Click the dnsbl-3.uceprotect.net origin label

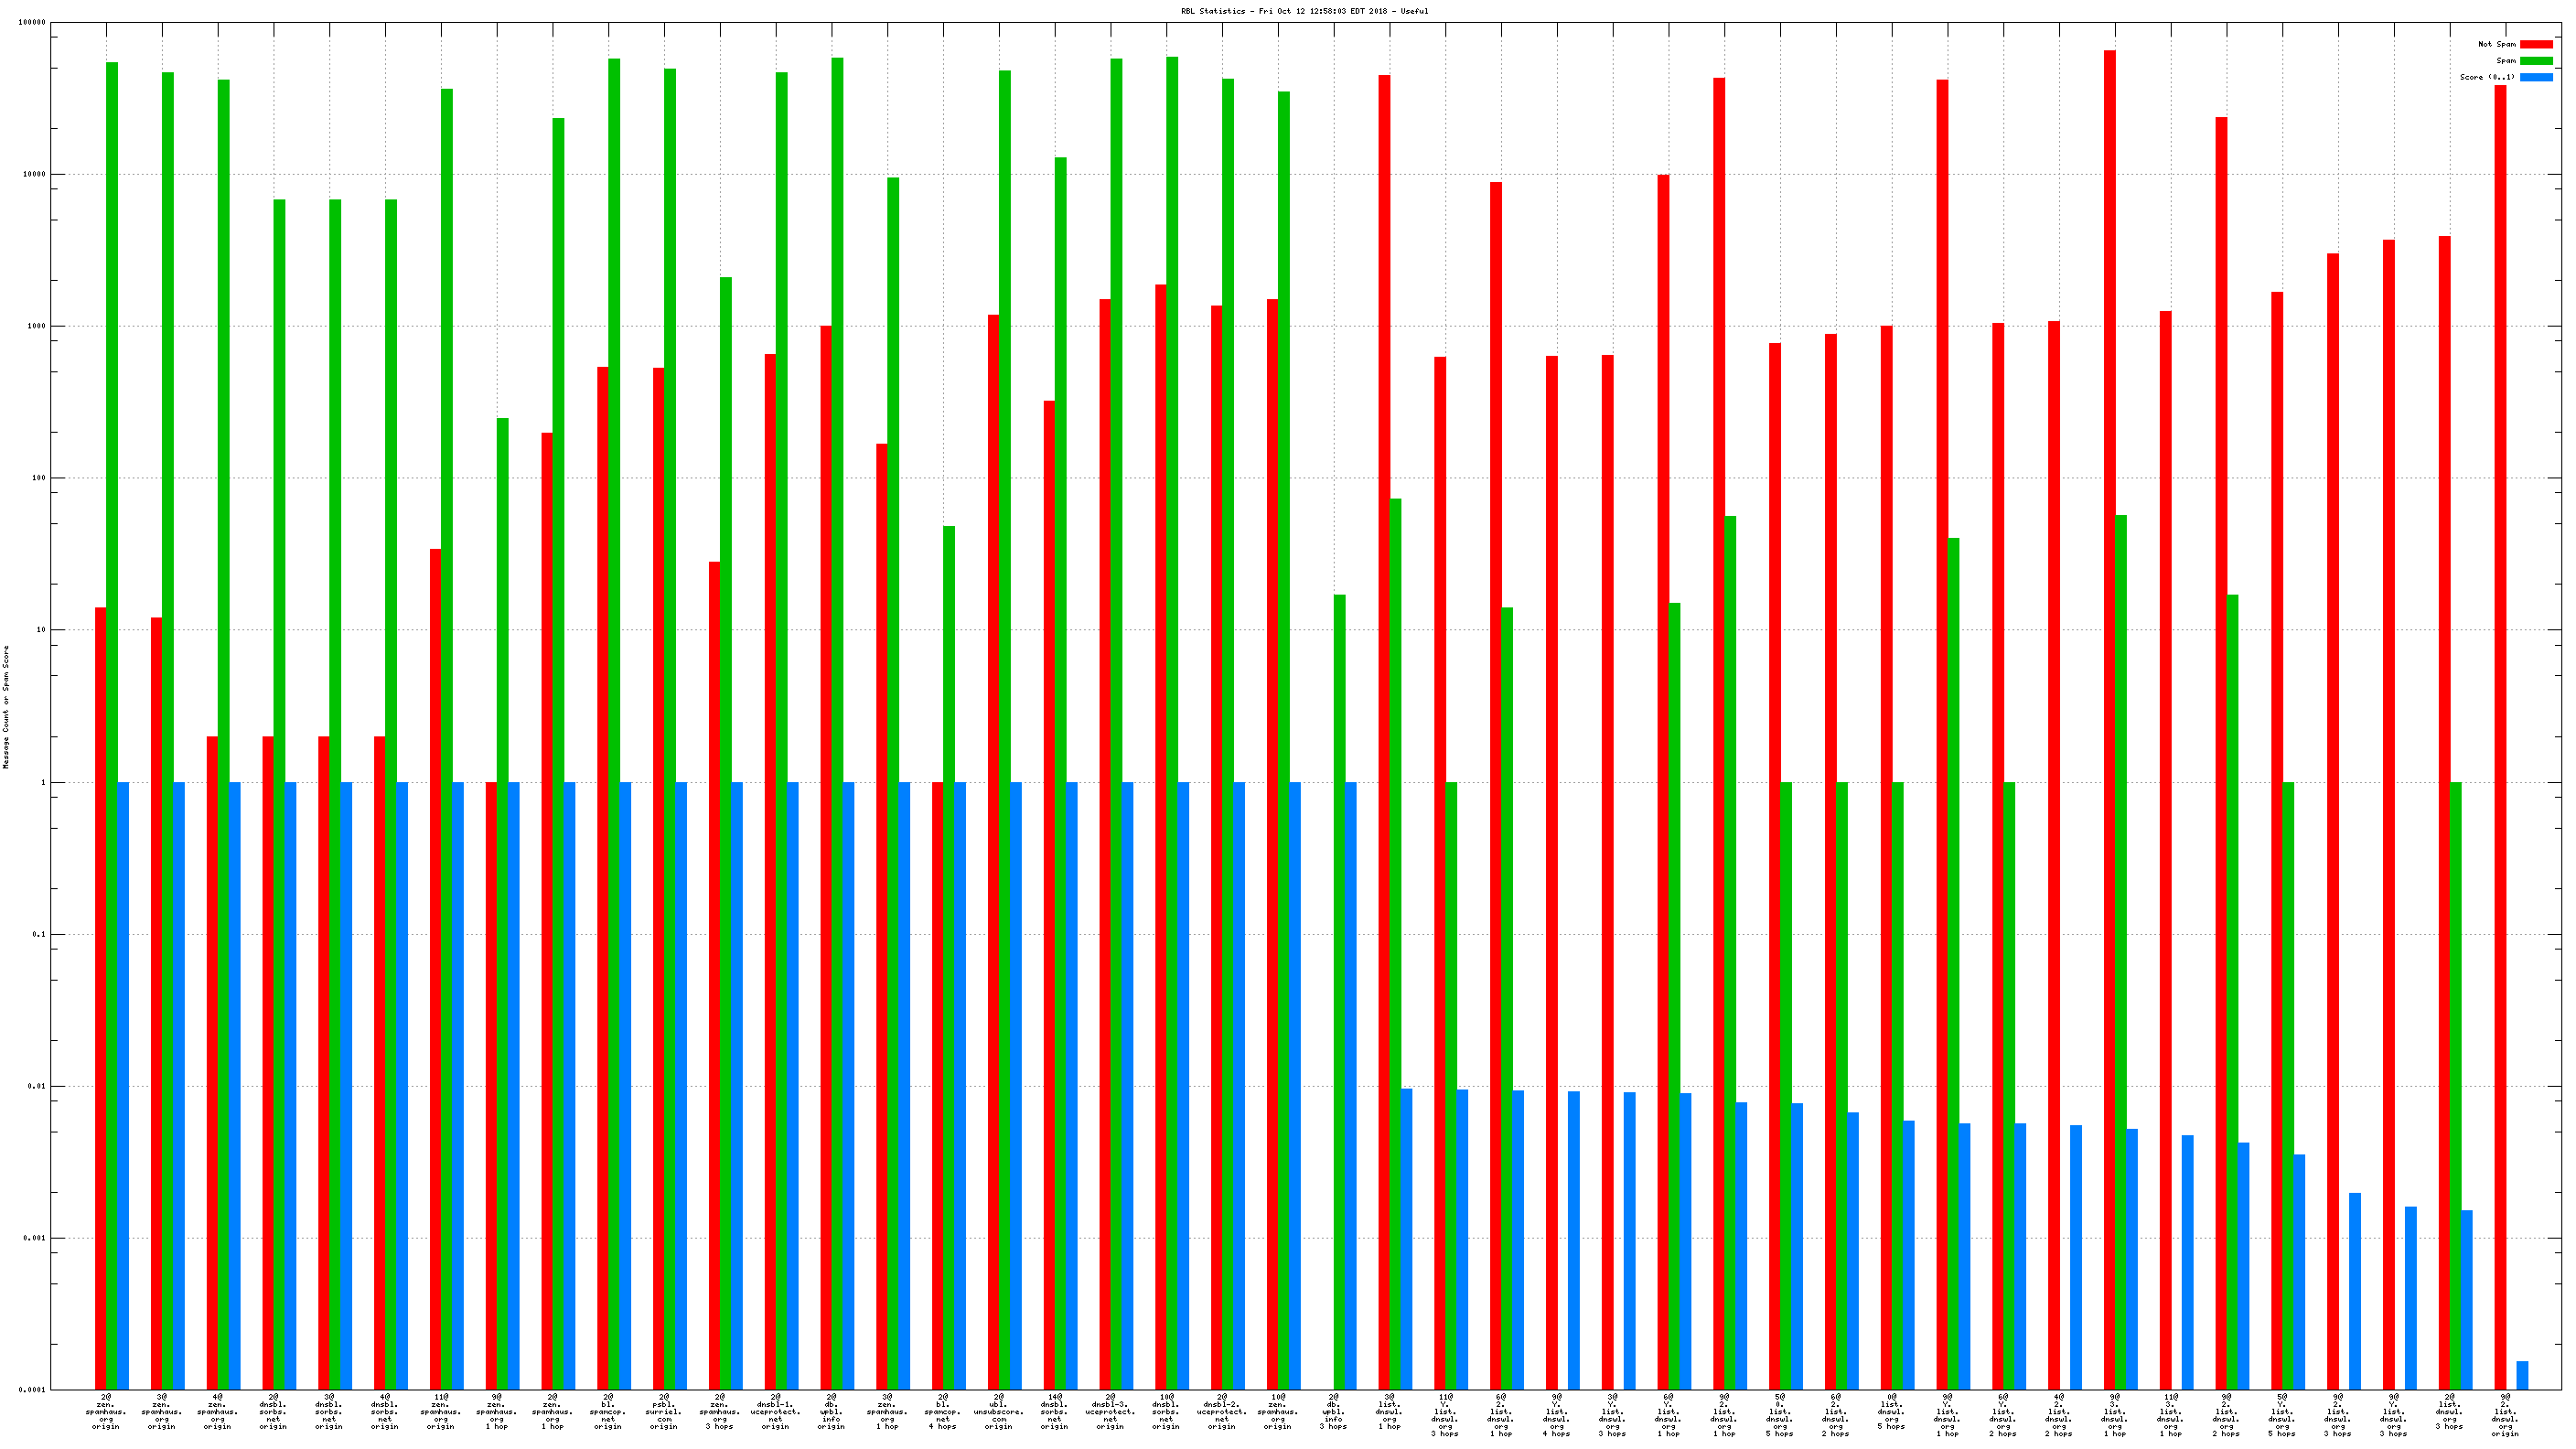point(1110,1411)
